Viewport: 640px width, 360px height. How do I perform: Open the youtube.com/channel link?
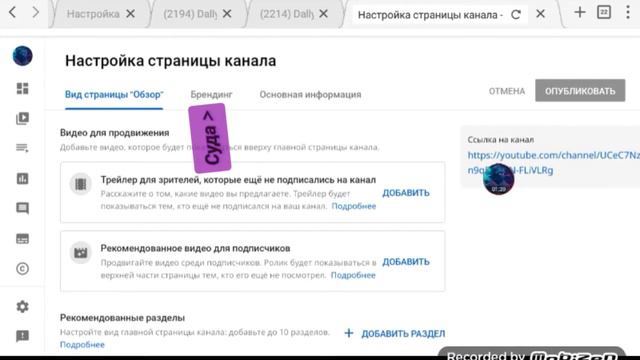click(x=553, y=162)
